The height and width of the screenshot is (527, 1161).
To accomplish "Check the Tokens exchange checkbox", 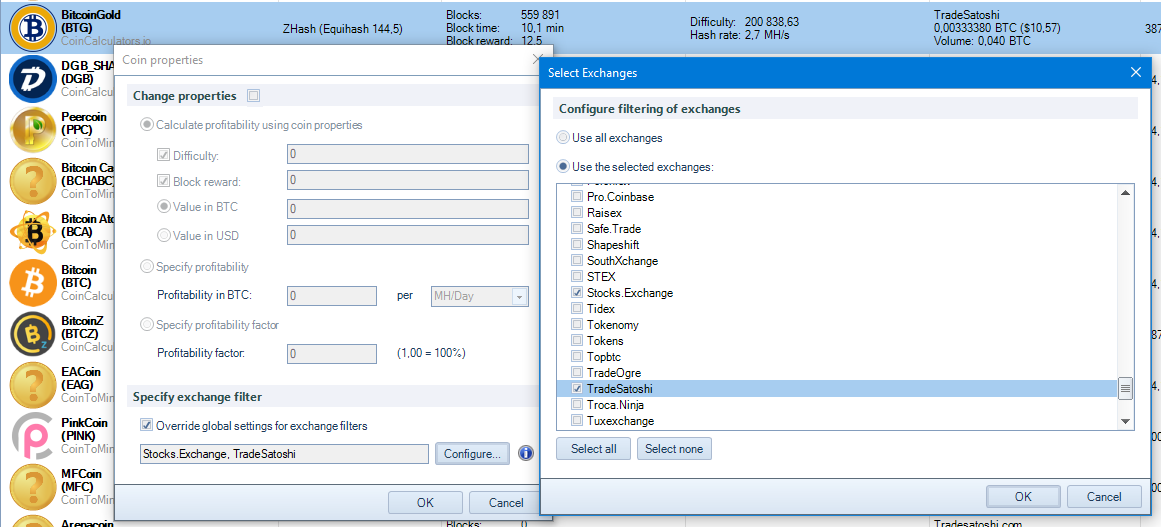I will (x=576, y=341).
